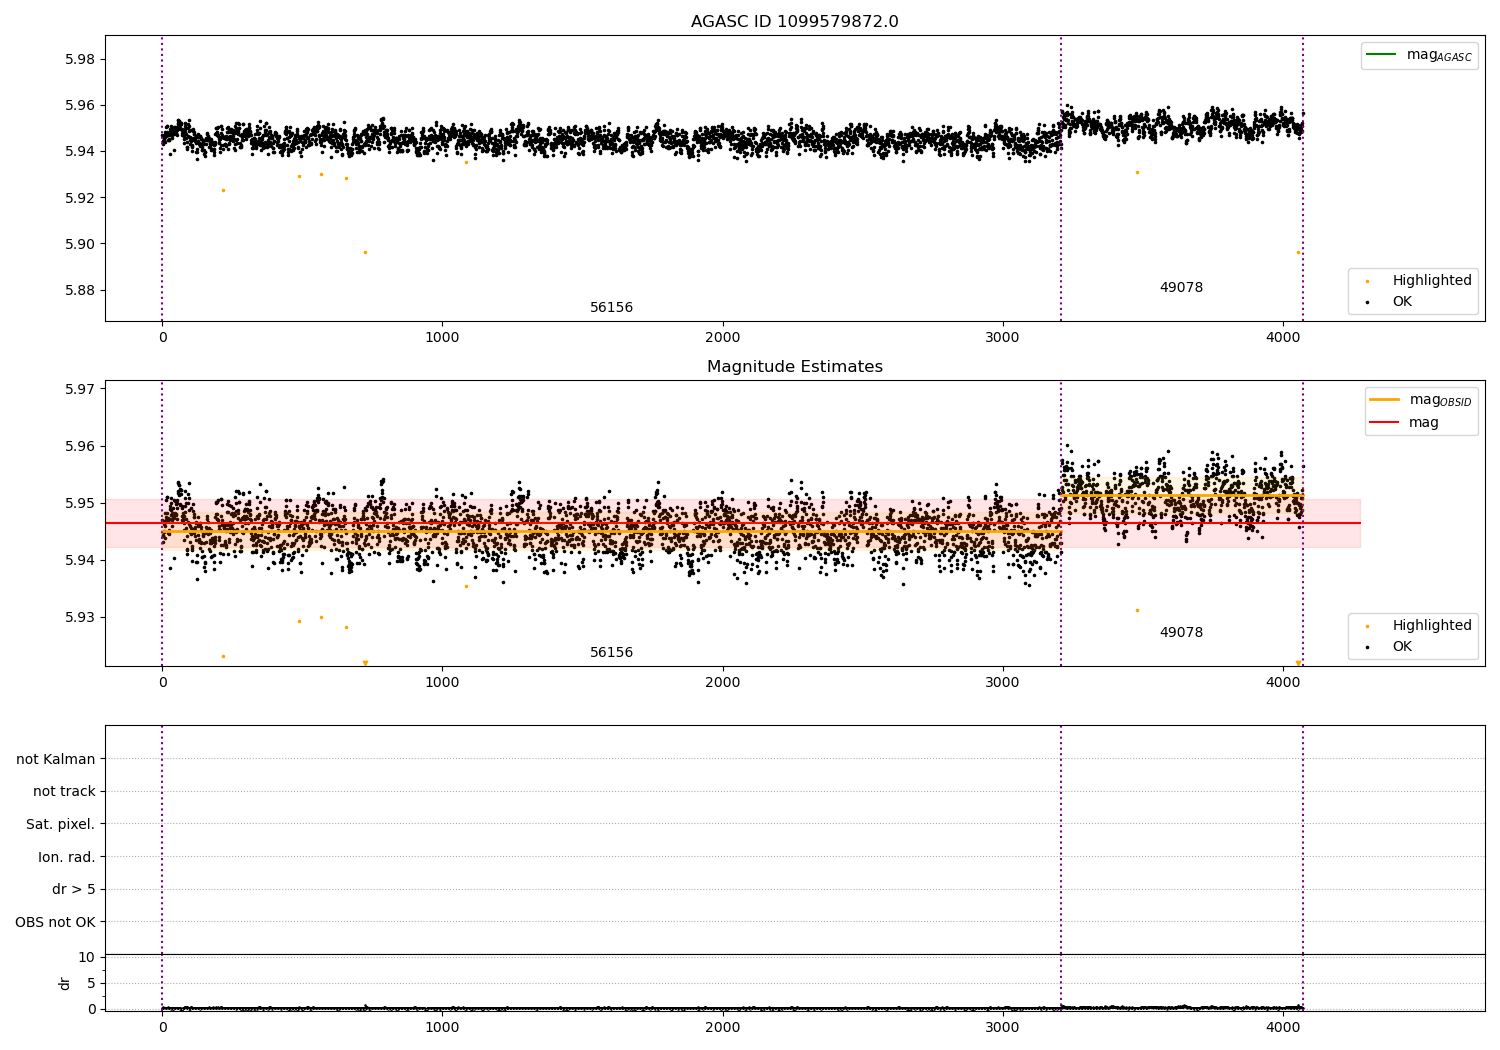Click the orange highlighted point near 5.90 before 1000, top plot
This screenshot has width=1500, height=1050.
point(365,252)
